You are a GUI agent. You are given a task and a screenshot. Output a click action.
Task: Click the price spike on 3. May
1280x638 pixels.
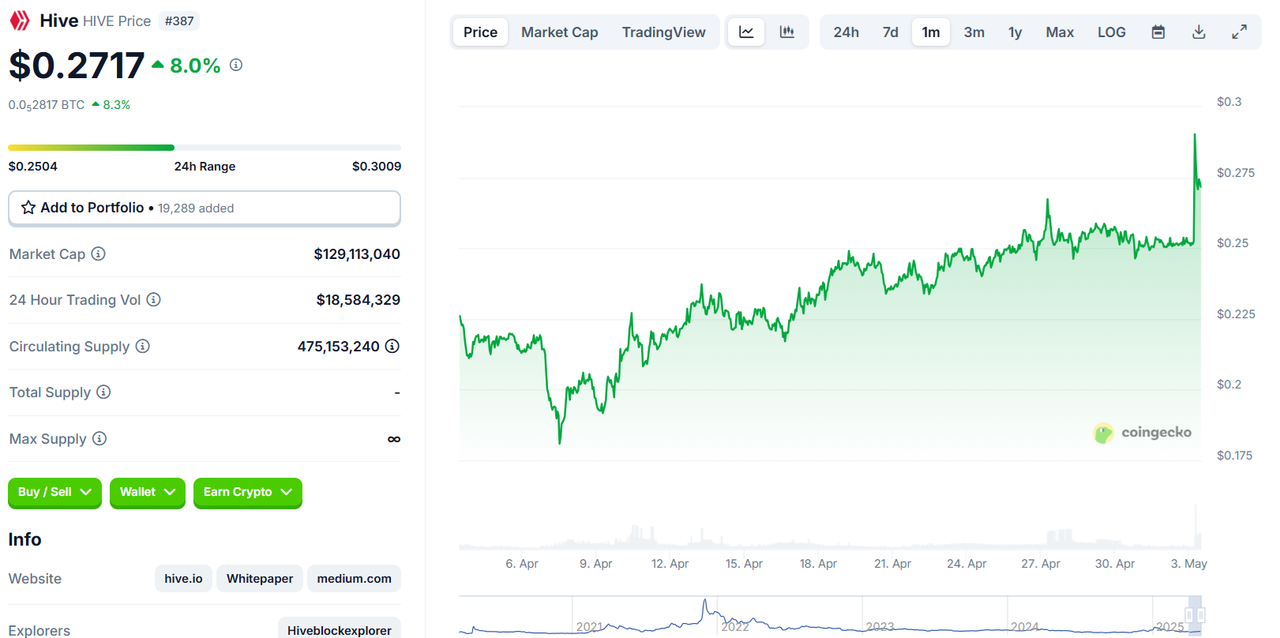pos(1195,135)
